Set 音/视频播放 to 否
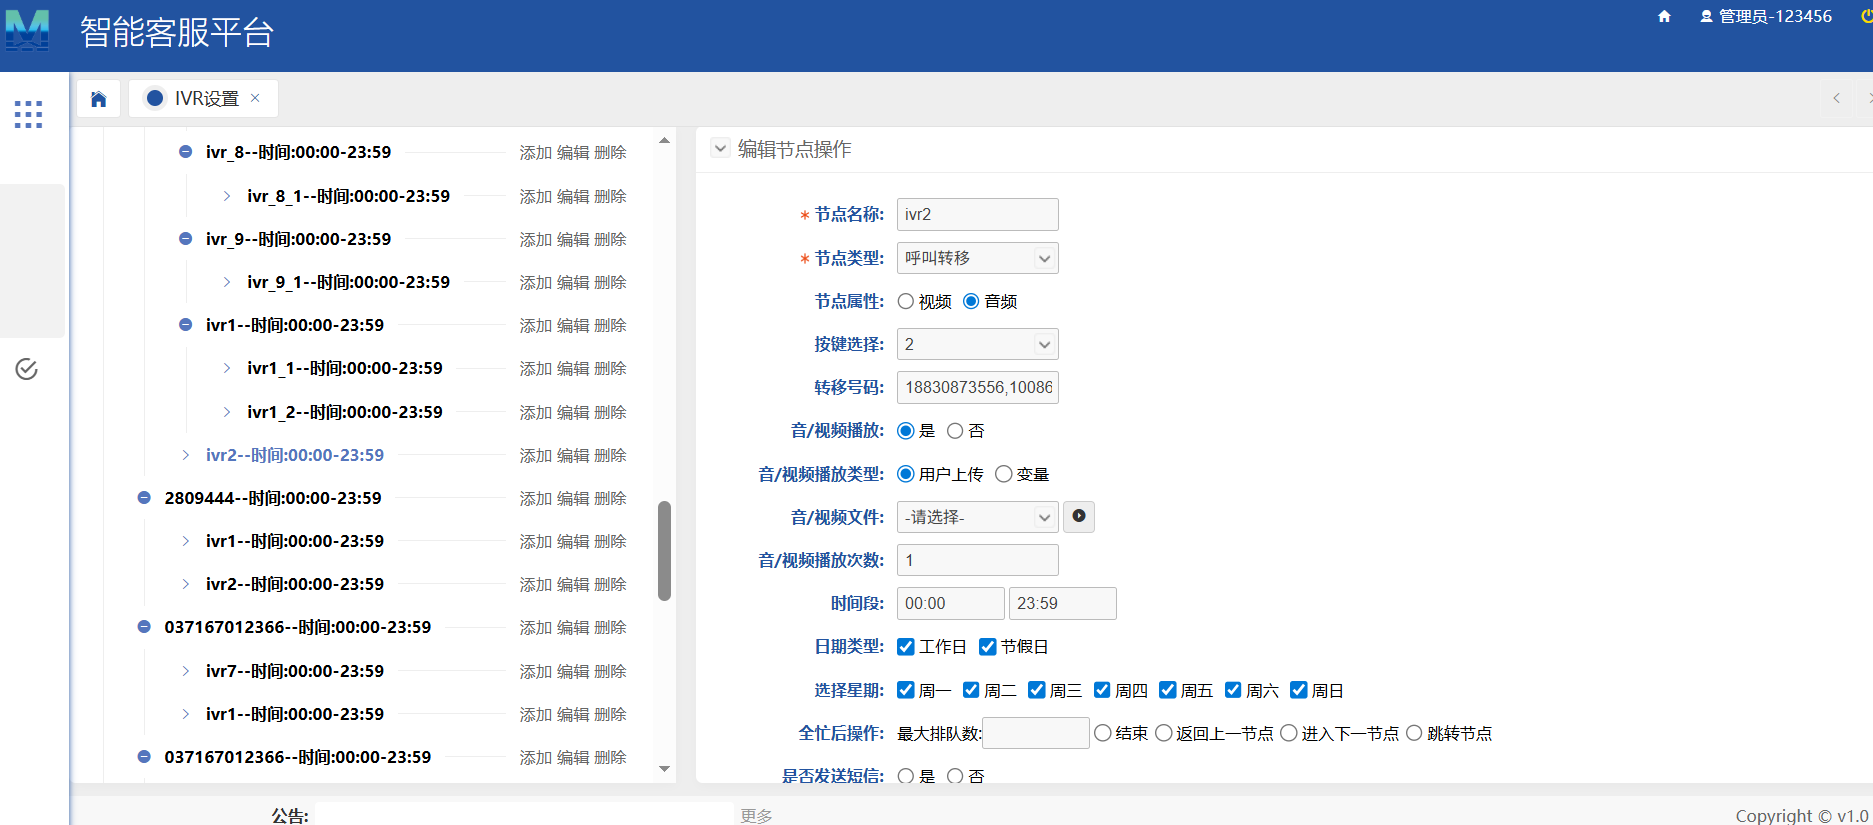The image size is (1873, 825). (955, 430)
